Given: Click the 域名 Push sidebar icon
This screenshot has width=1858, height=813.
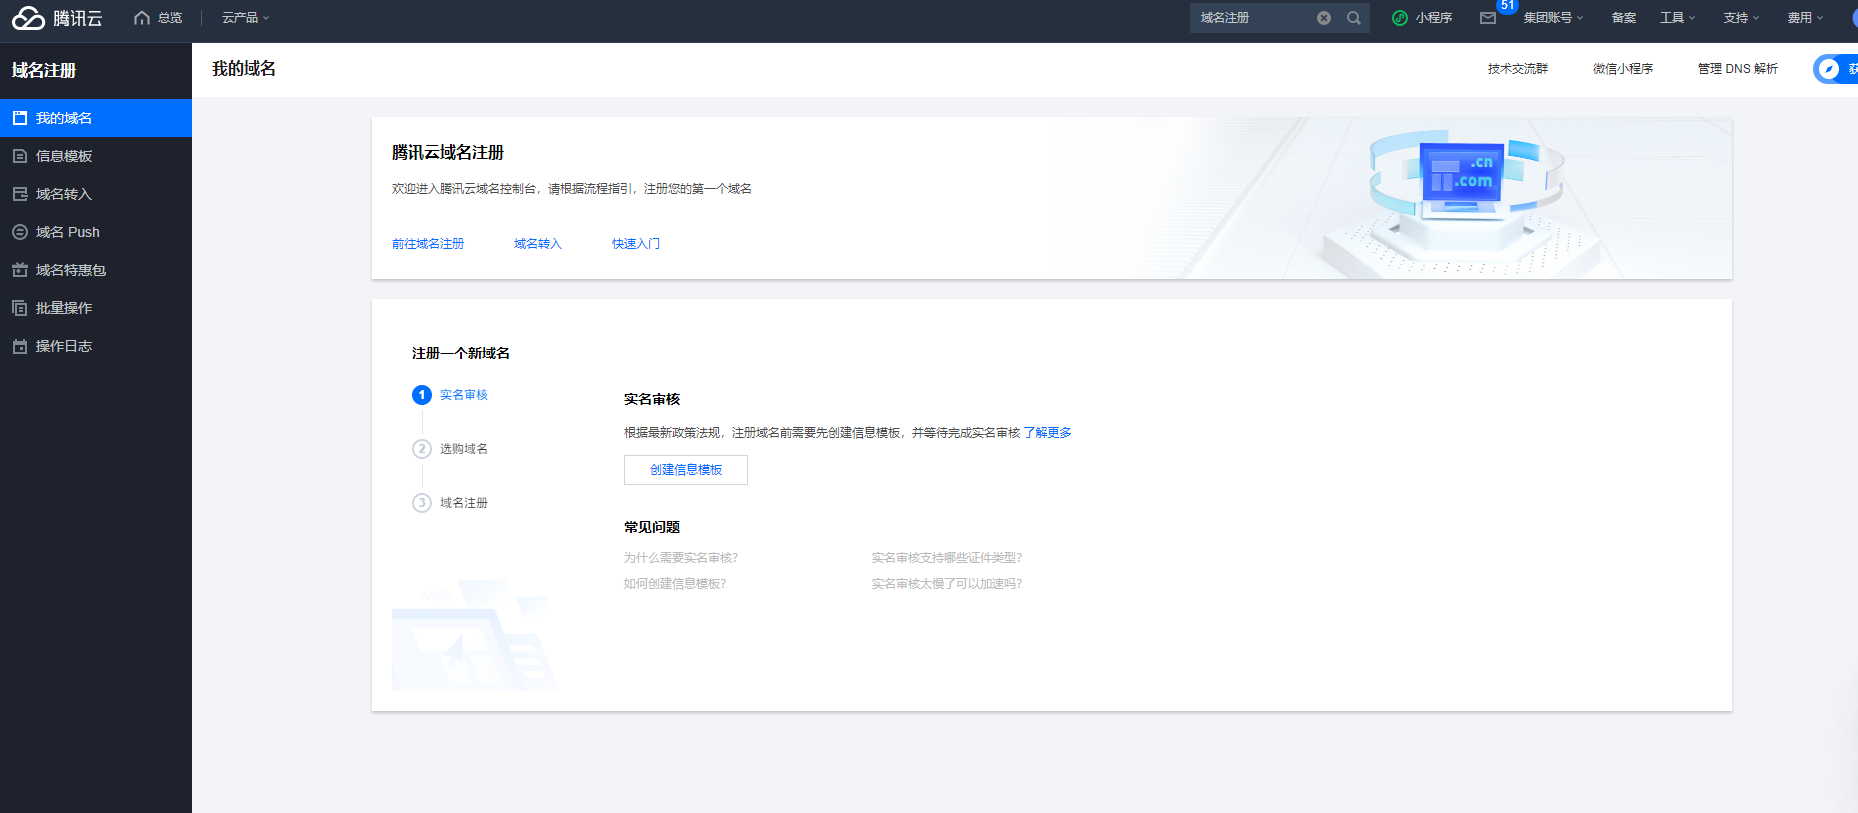Looking at the screenshot, I should (x=20, y=232).
